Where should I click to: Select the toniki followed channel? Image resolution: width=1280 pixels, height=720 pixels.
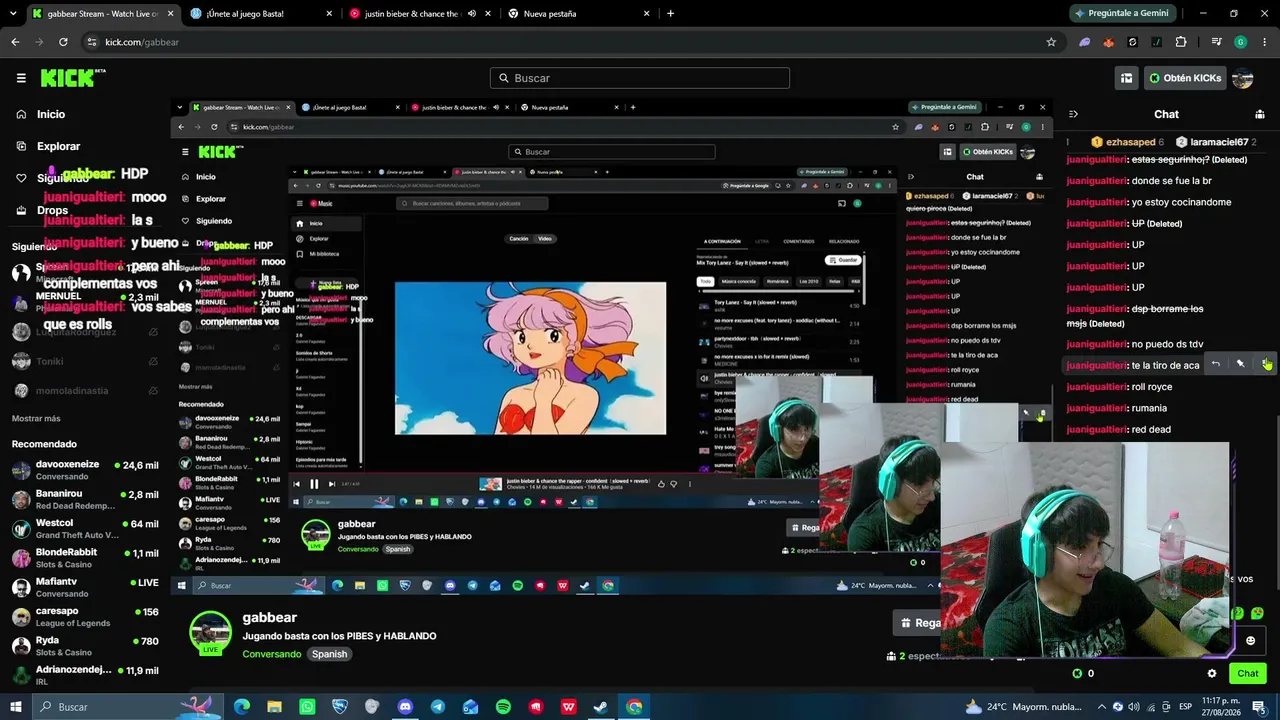pos(85,361)
